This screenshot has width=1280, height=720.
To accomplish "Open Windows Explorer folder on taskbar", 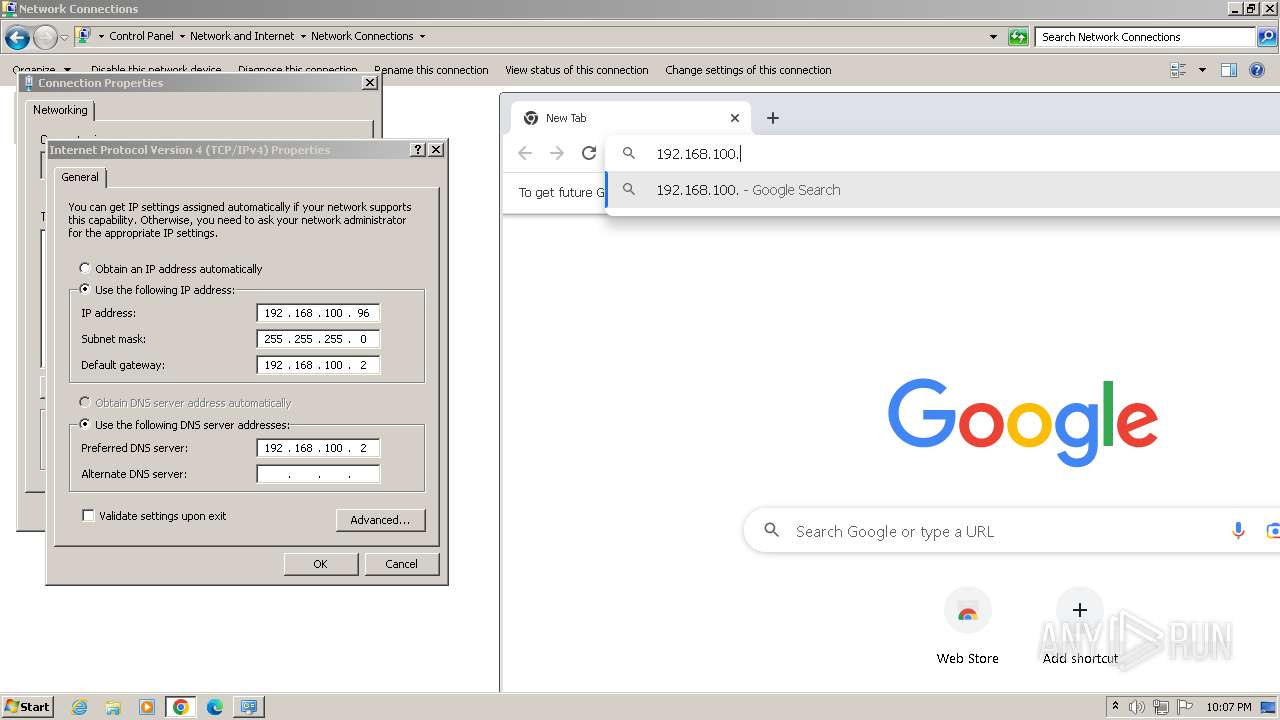I will click(x=113, y=707).
